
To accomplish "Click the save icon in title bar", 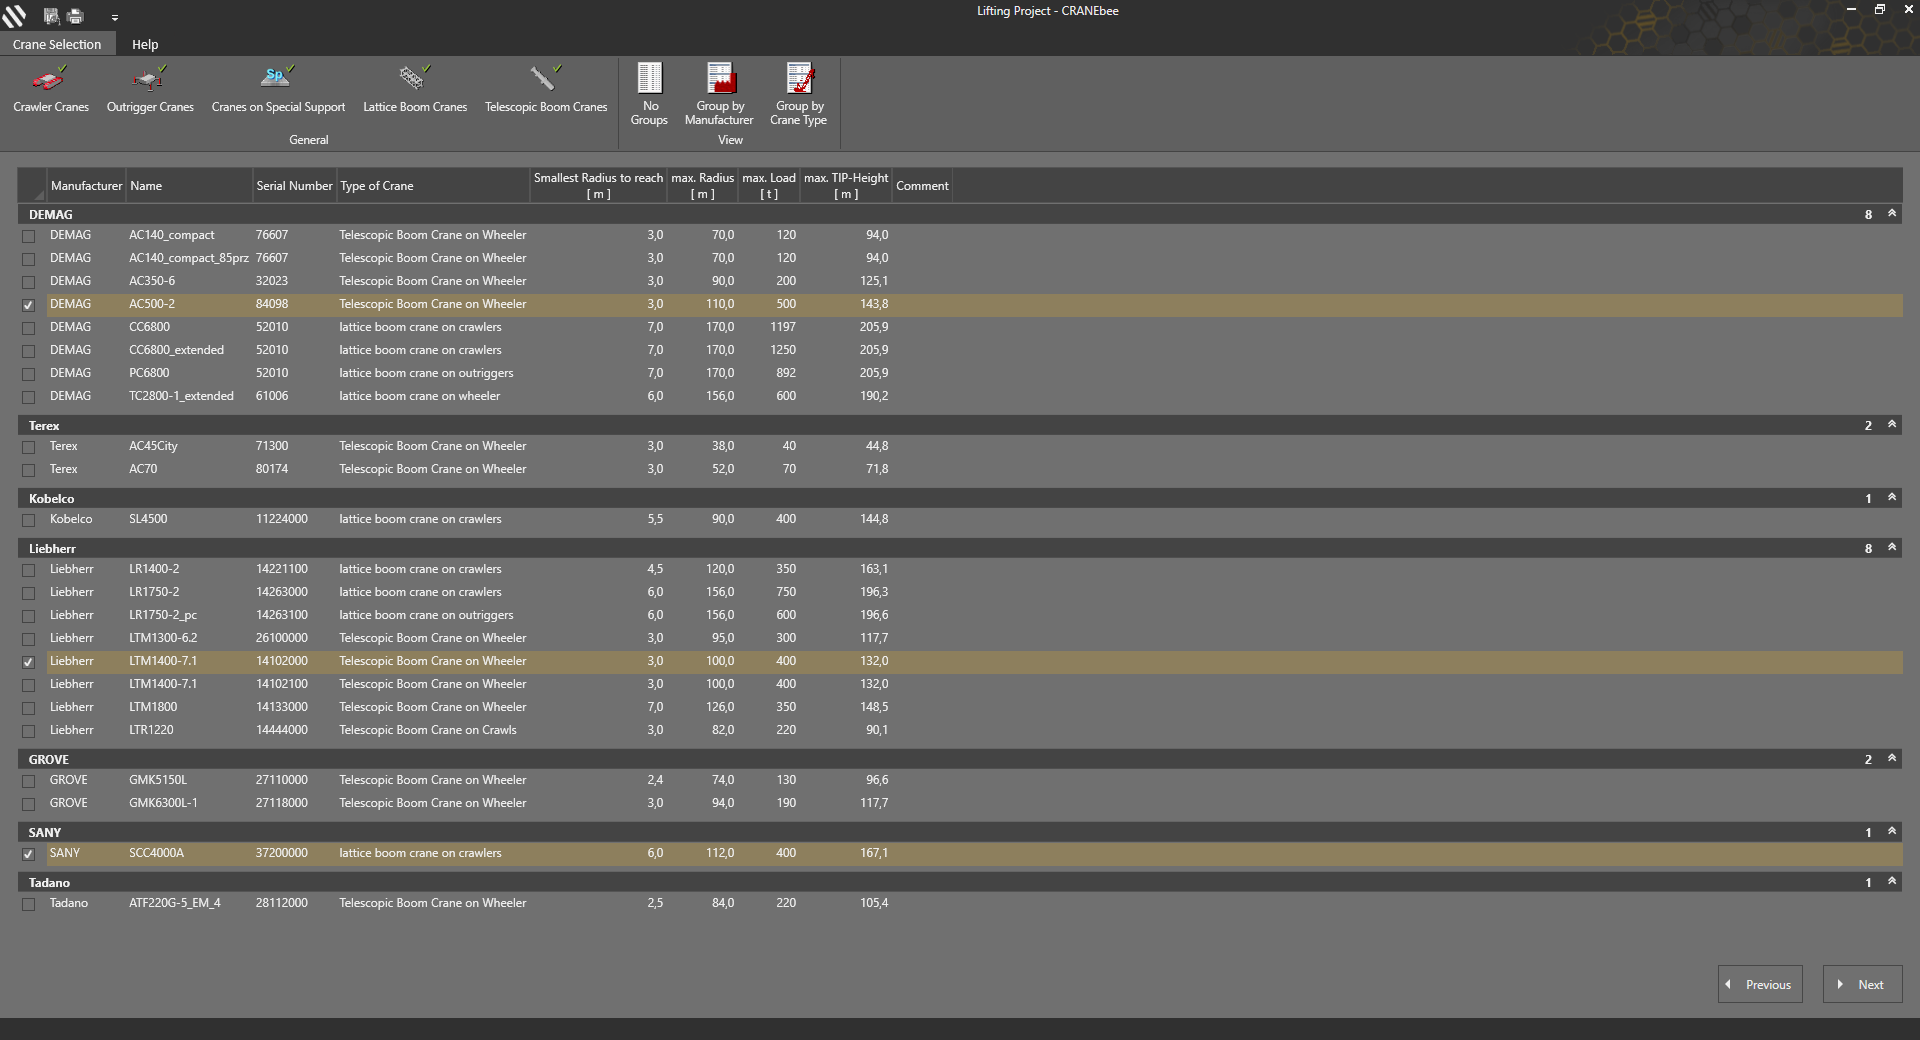I will 52,16.
